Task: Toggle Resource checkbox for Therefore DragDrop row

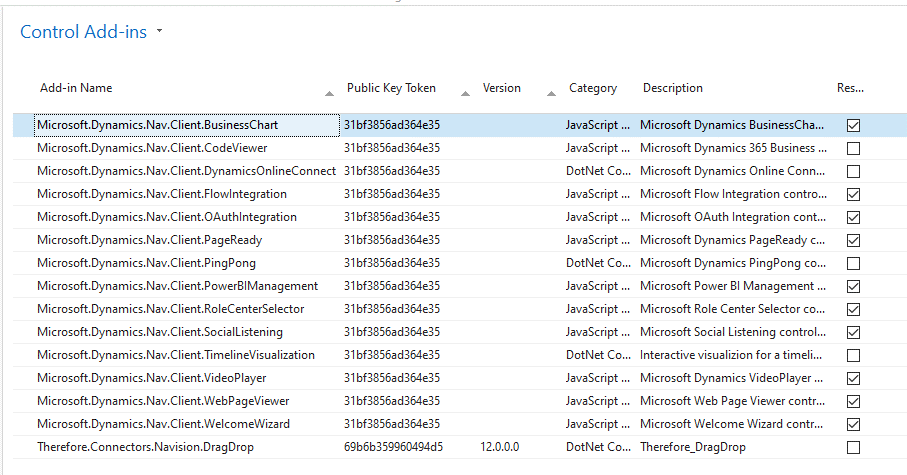Action: click(x=853, y=448)
